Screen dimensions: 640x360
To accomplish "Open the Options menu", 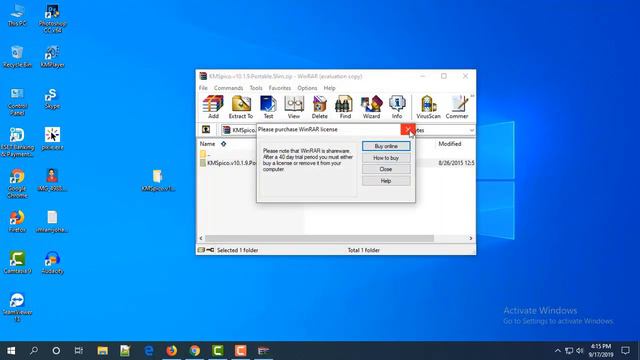I will (x=307, y=88).
